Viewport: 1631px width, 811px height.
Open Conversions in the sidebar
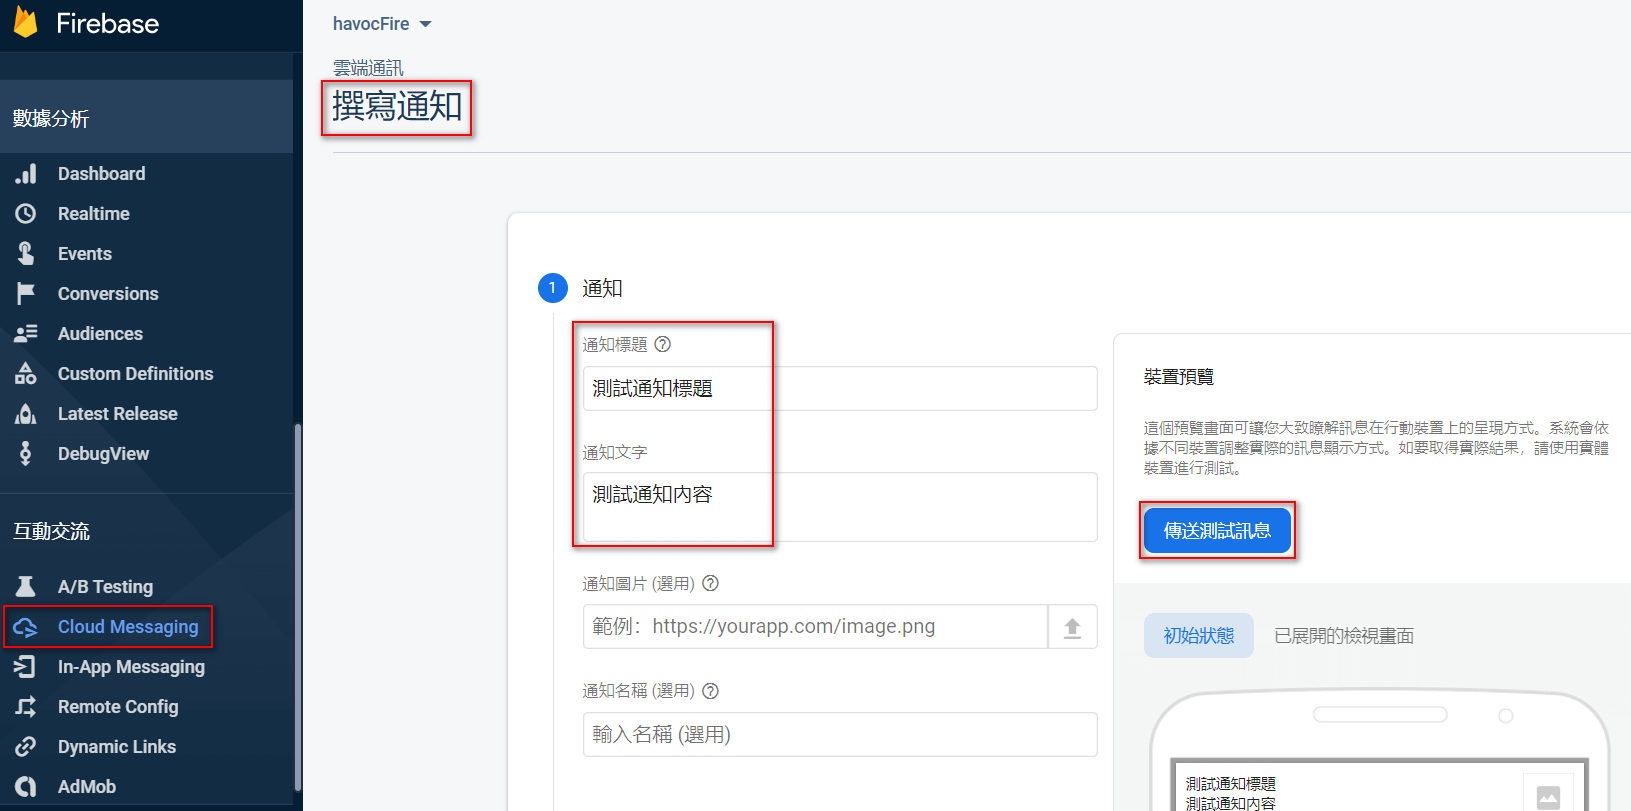click(108, 294)
